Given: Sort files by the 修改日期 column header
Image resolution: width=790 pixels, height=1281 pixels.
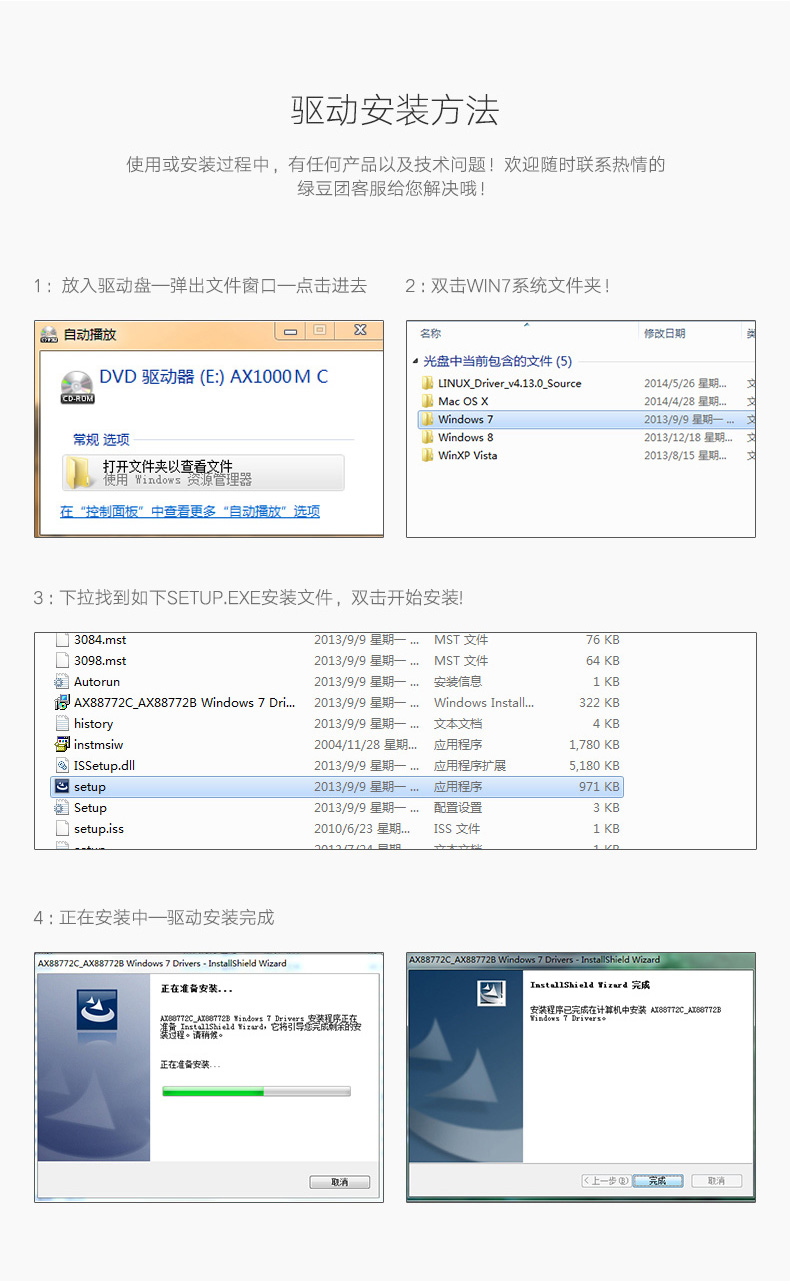Looking at the screenshot, I should (x=664, y=333).
